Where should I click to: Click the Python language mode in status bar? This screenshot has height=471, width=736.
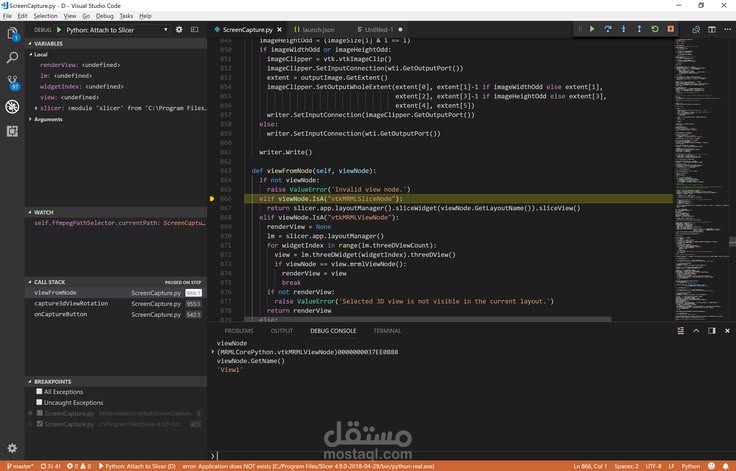(x=690, y=466)
